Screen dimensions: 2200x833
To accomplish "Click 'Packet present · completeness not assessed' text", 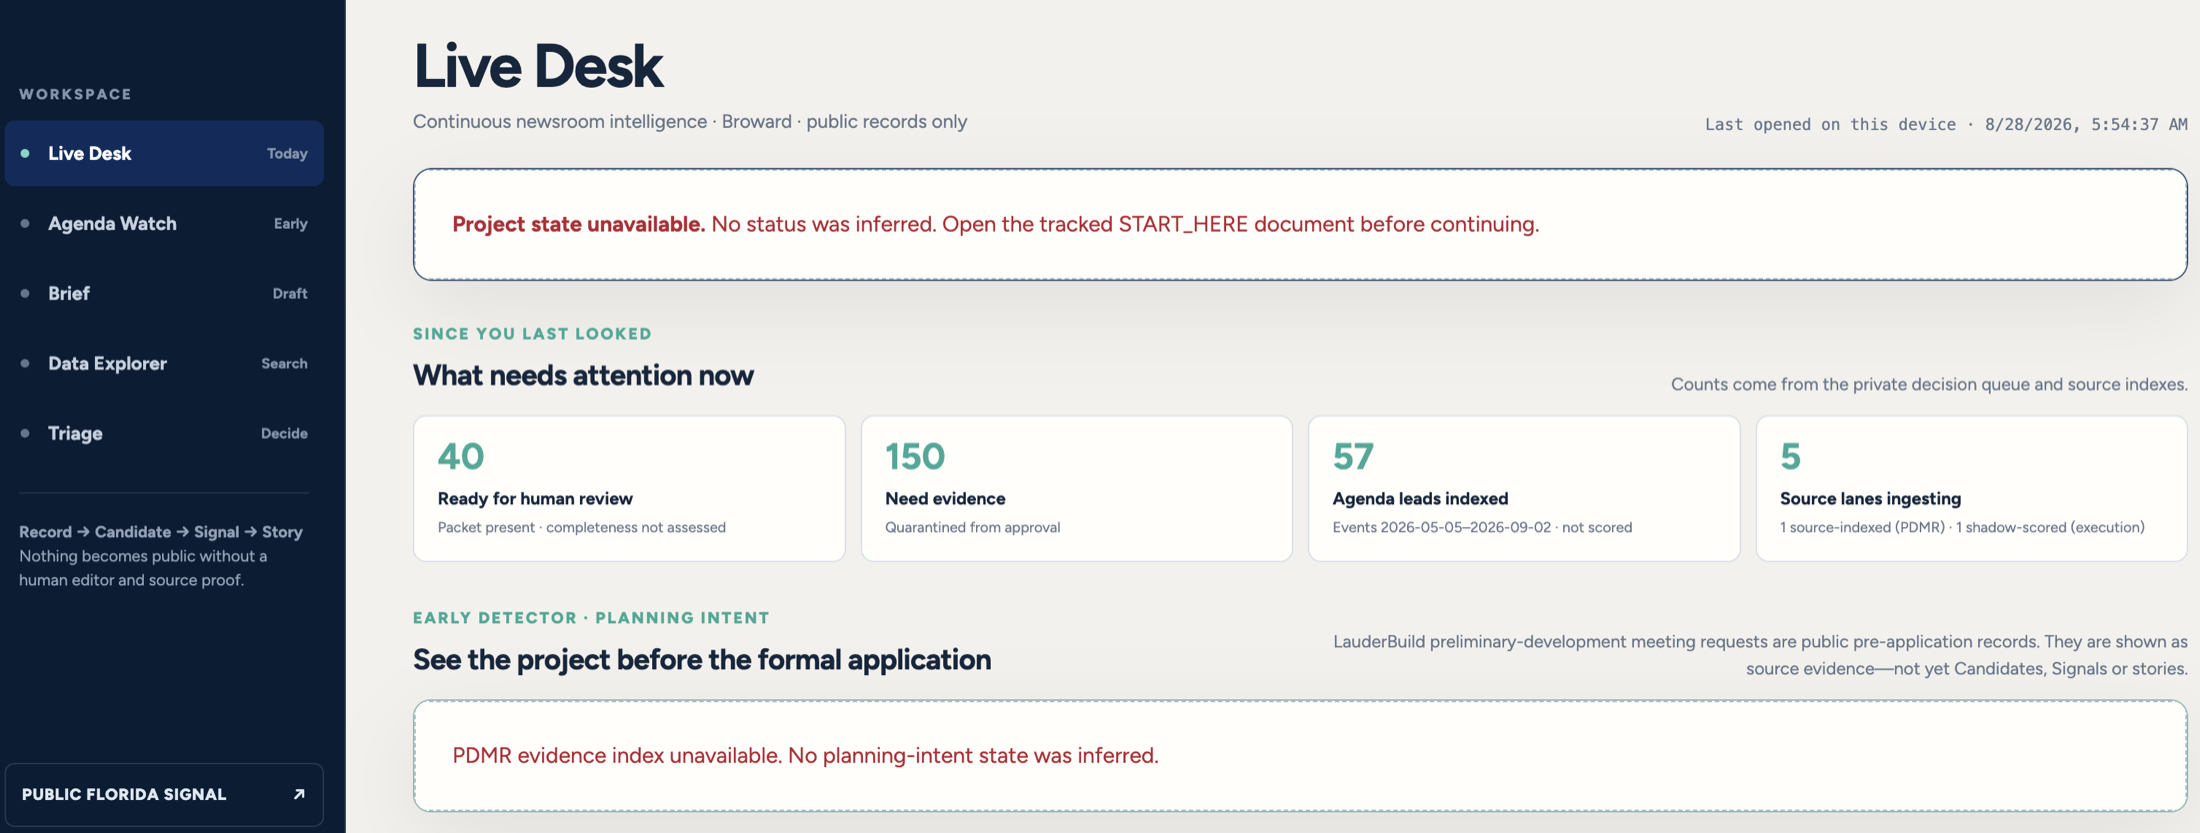I will point(582,527).
